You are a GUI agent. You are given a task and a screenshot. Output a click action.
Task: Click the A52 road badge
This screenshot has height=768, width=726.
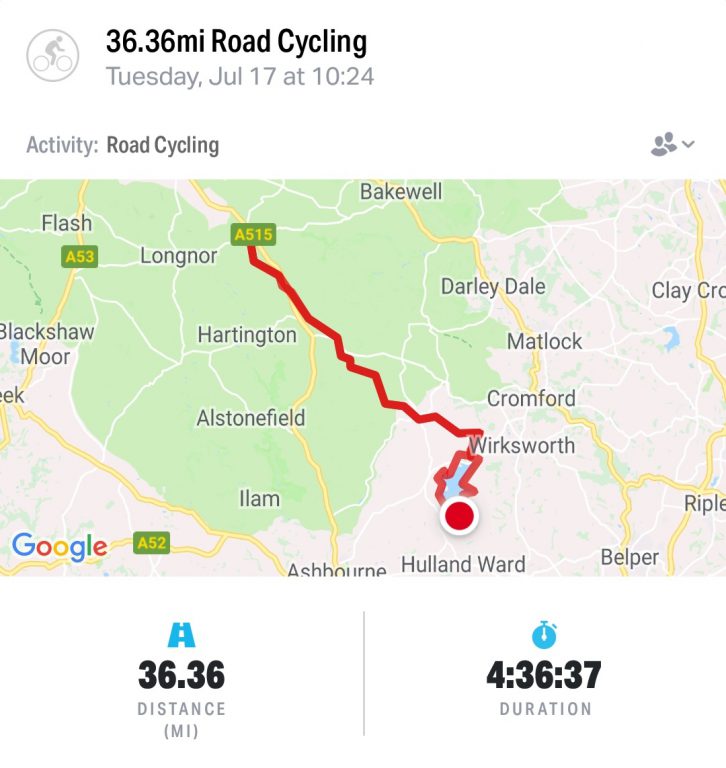pos(151,543)
